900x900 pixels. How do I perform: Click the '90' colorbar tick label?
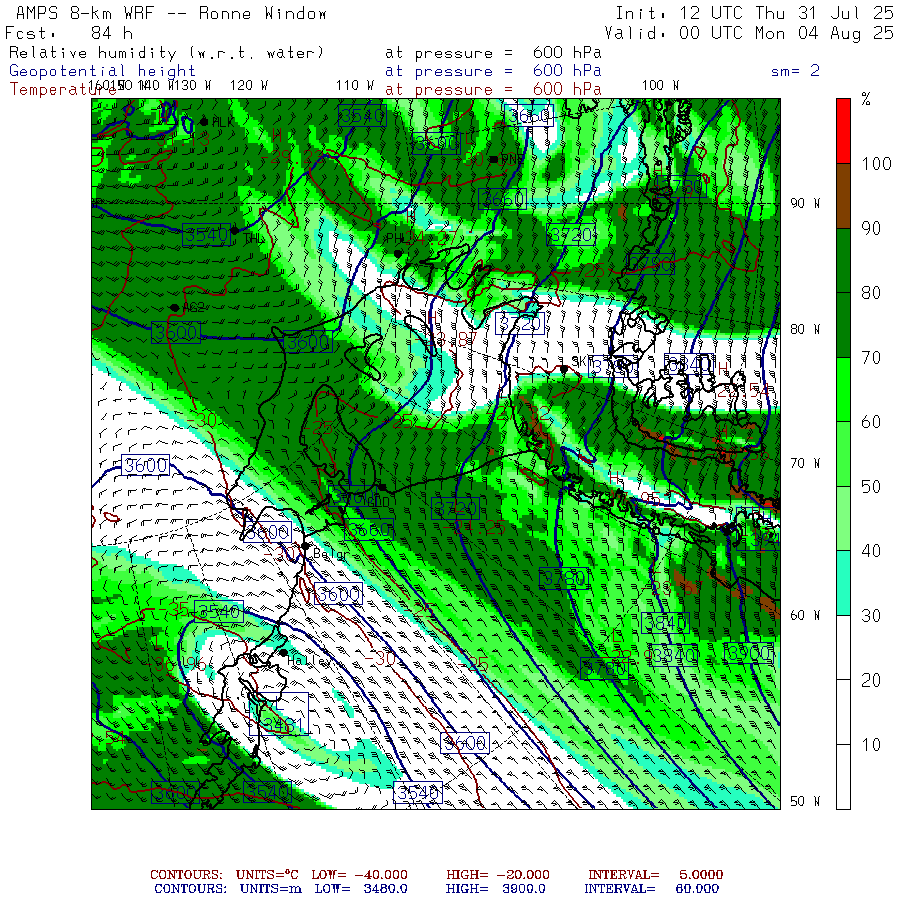click(871, 228)
